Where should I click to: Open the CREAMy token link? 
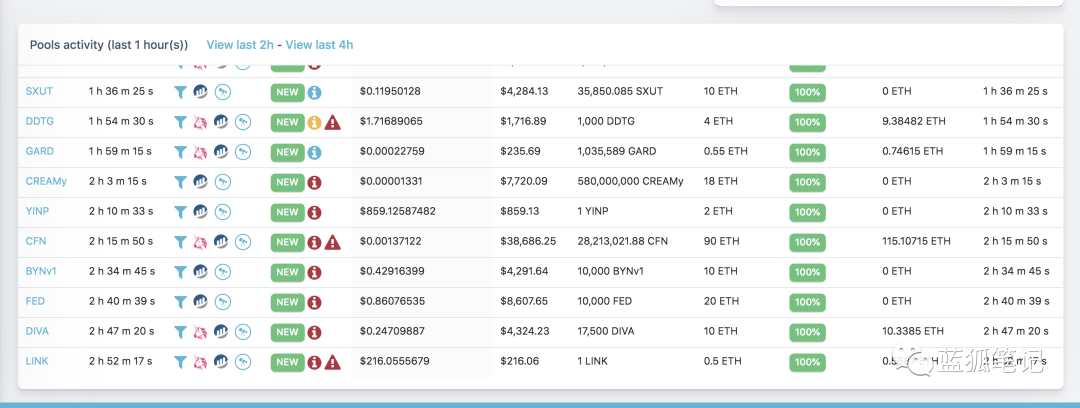(46, 181)
